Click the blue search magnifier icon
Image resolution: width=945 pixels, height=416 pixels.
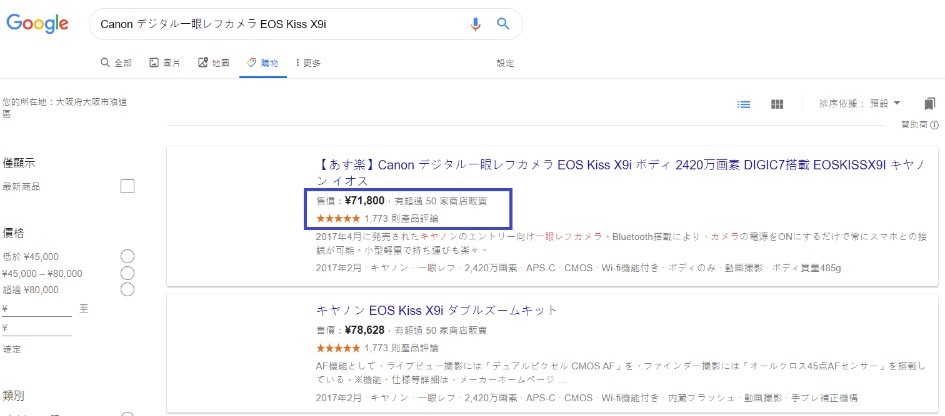tap(503, 24)
